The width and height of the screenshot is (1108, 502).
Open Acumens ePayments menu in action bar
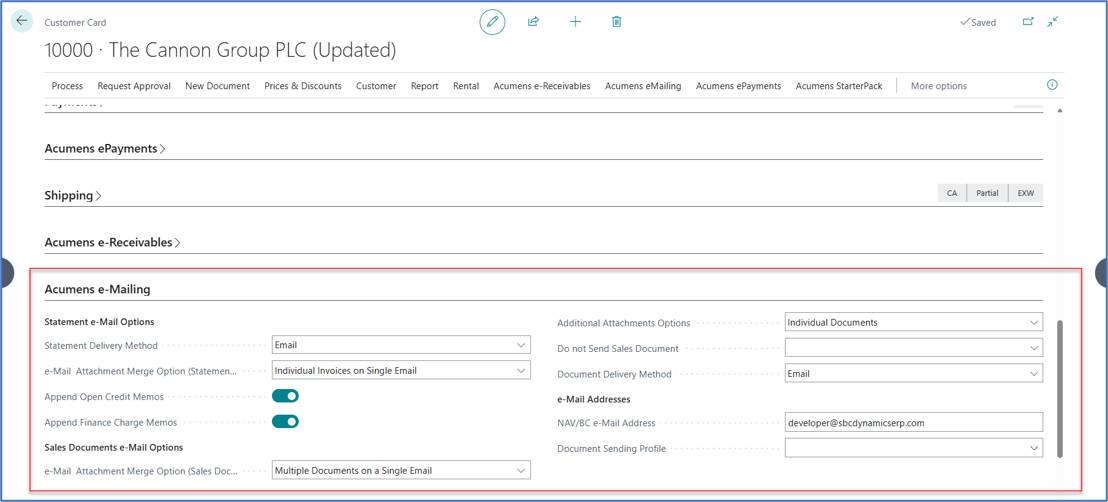tap(738, 86)
